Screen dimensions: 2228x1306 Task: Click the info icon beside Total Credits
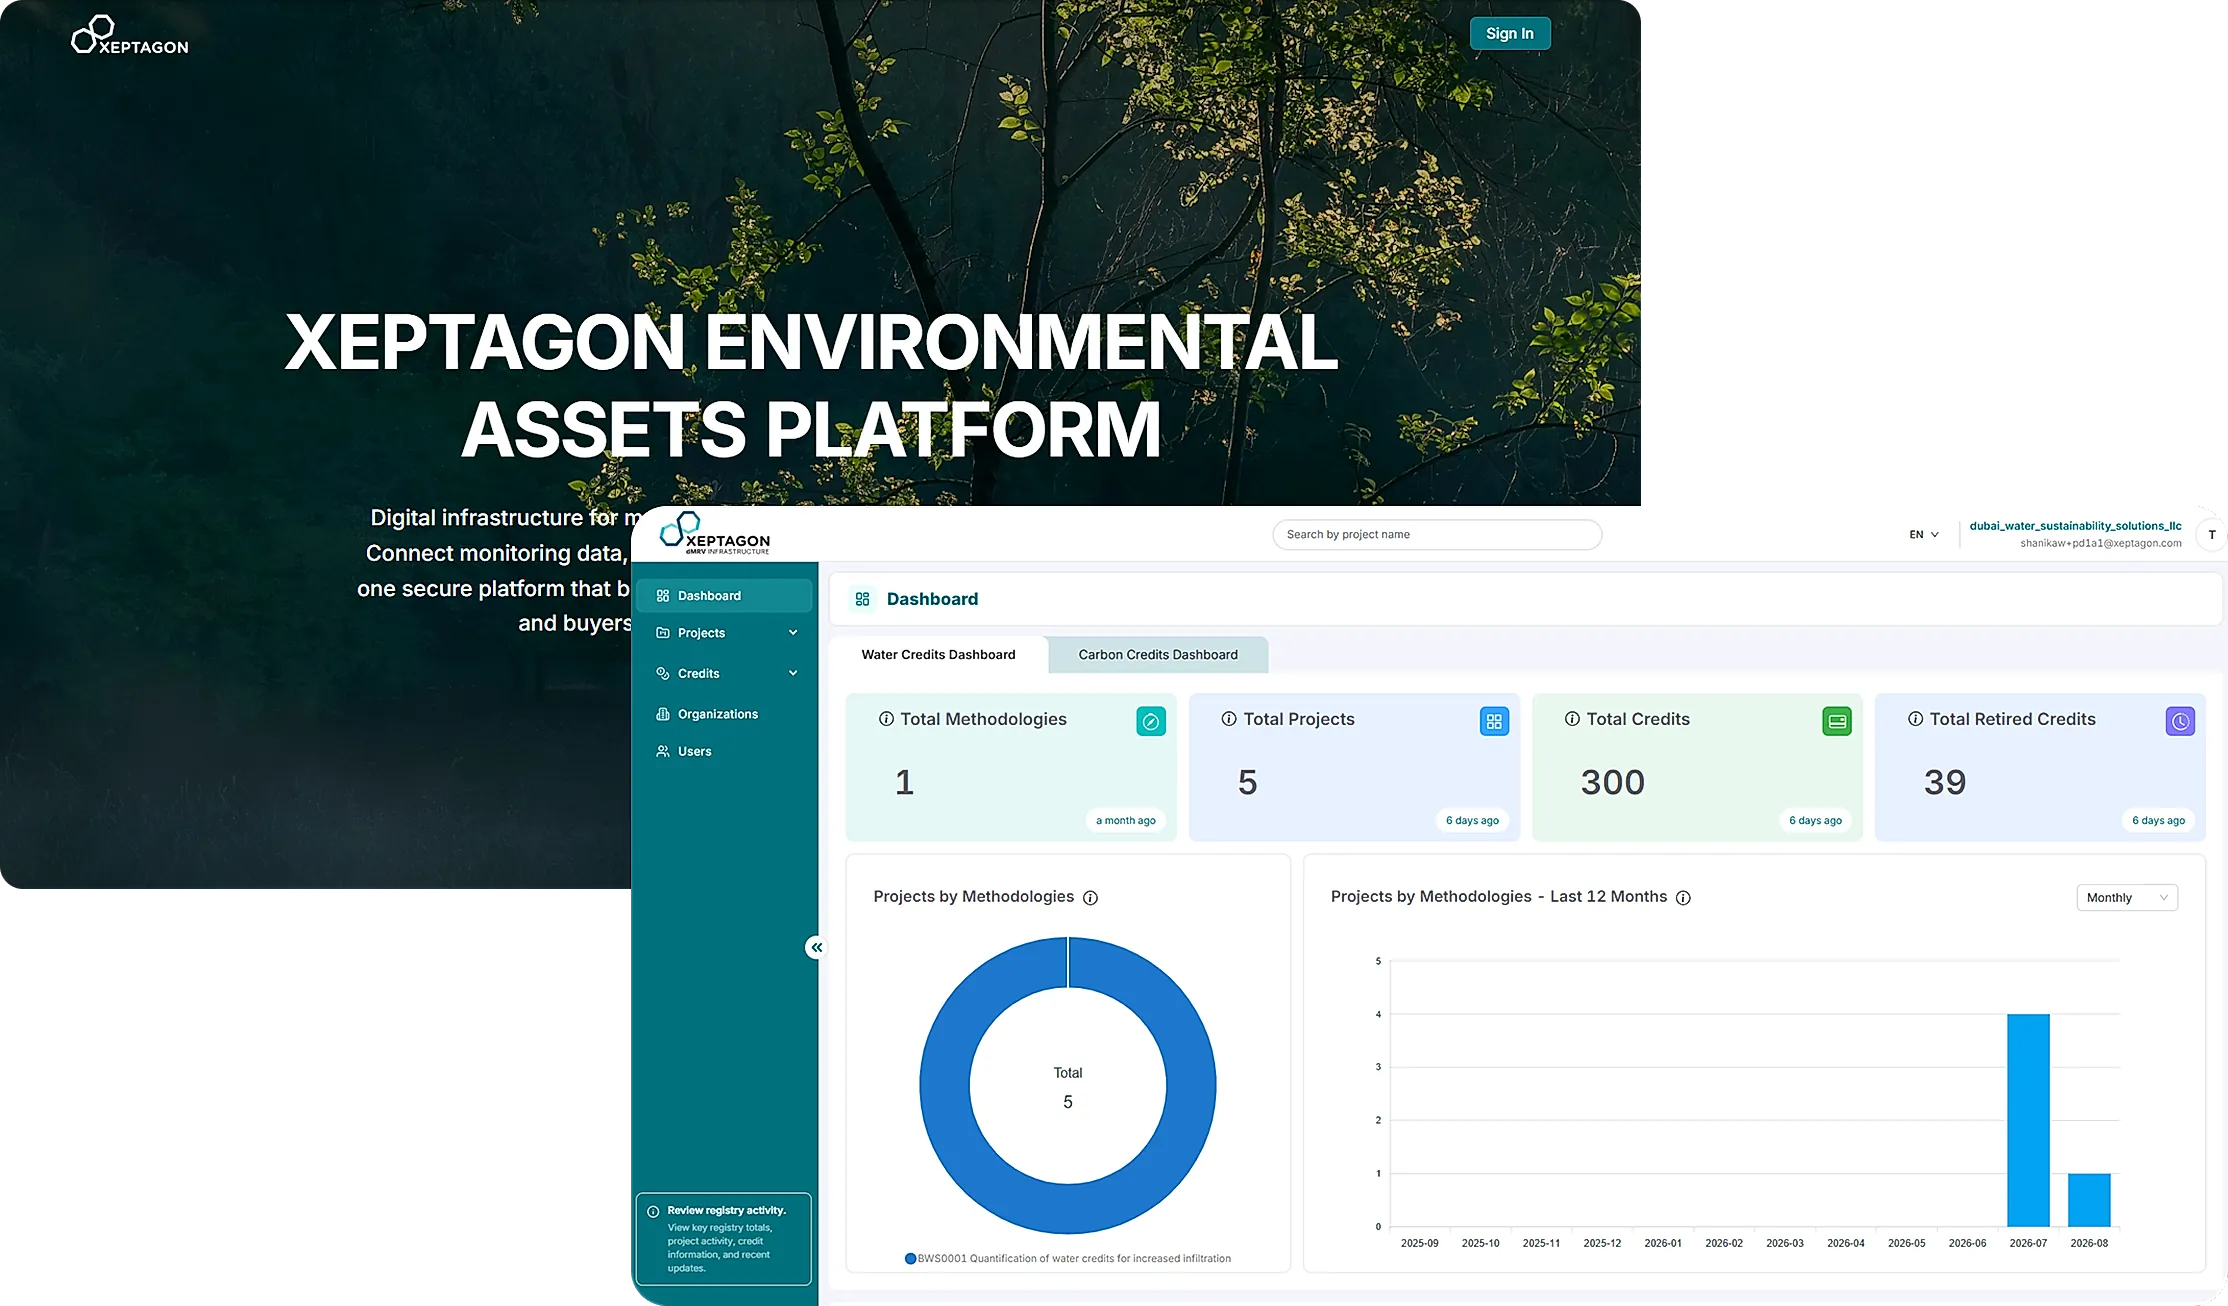click(1572, 719)
